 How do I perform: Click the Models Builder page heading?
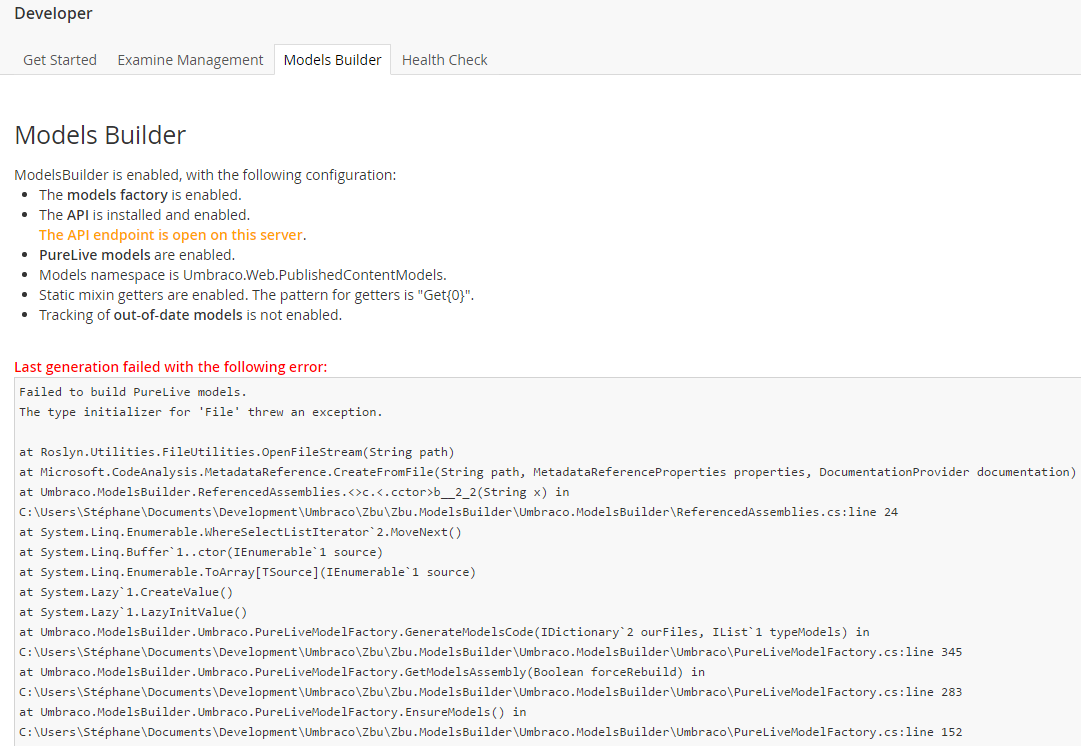pos(100,135)
